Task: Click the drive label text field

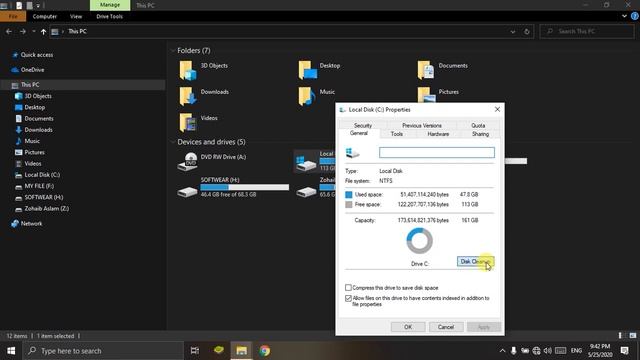Action: 437,153
